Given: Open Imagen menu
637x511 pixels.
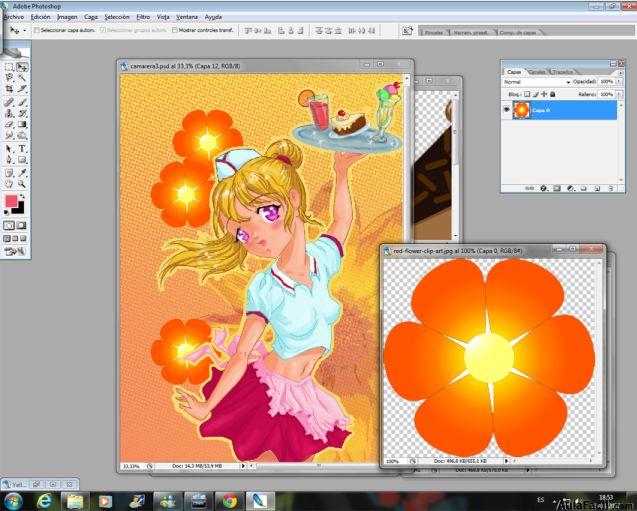Looking at the screenshot, I should click(67, 17).
